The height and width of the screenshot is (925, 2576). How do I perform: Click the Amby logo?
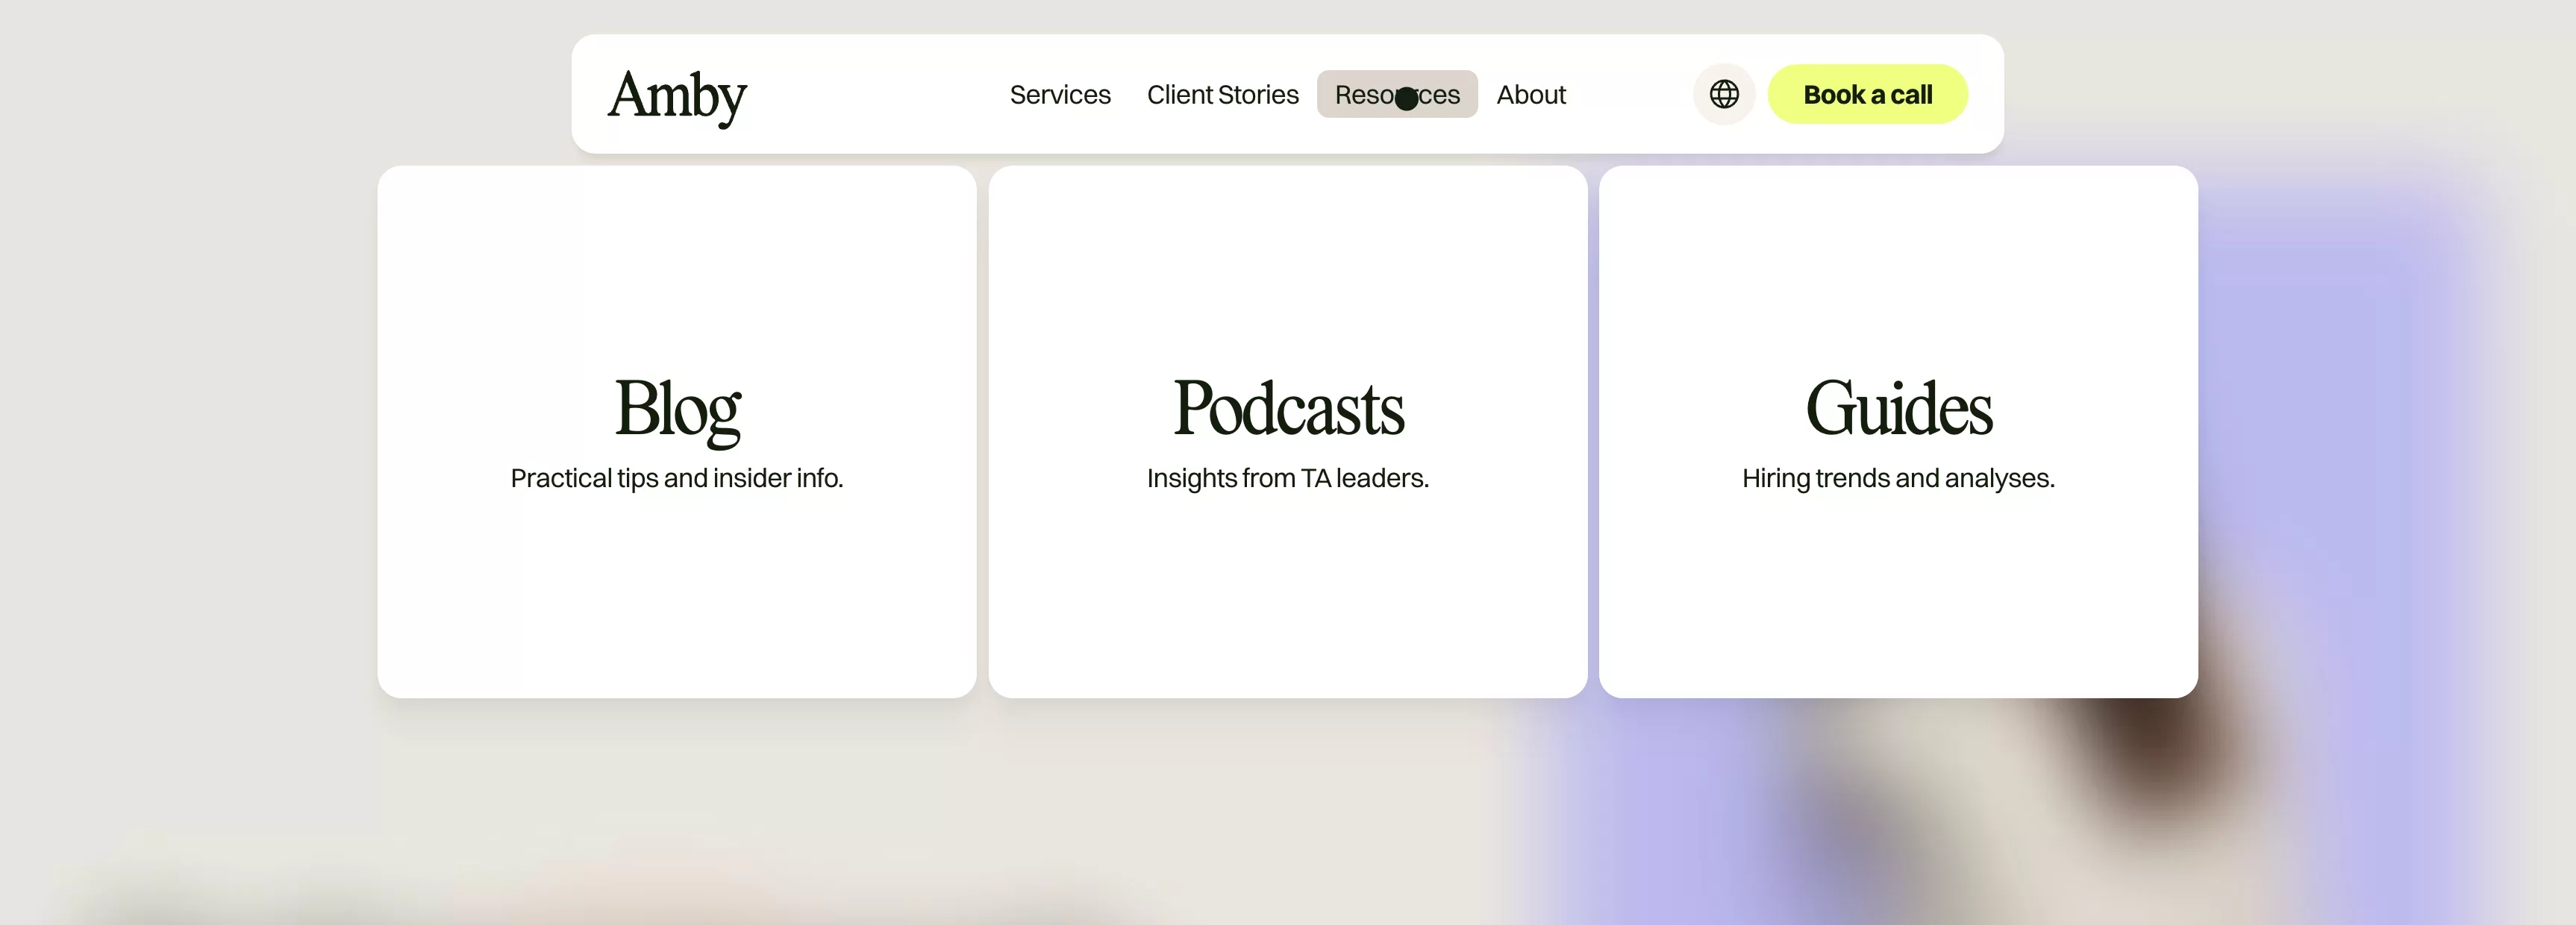click(x=677, y=96)
